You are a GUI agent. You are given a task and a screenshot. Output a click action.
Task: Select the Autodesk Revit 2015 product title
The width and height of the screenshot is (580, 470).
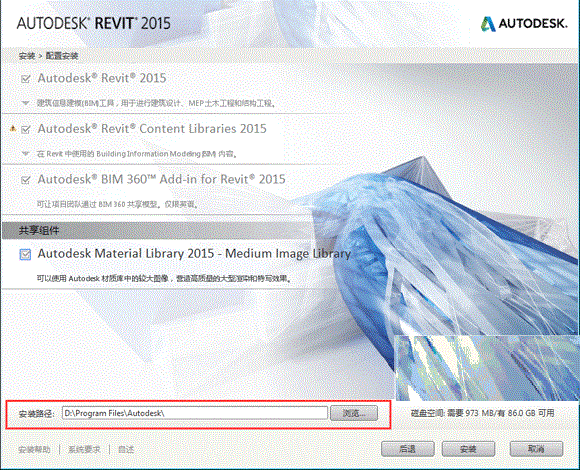[102, 78]
